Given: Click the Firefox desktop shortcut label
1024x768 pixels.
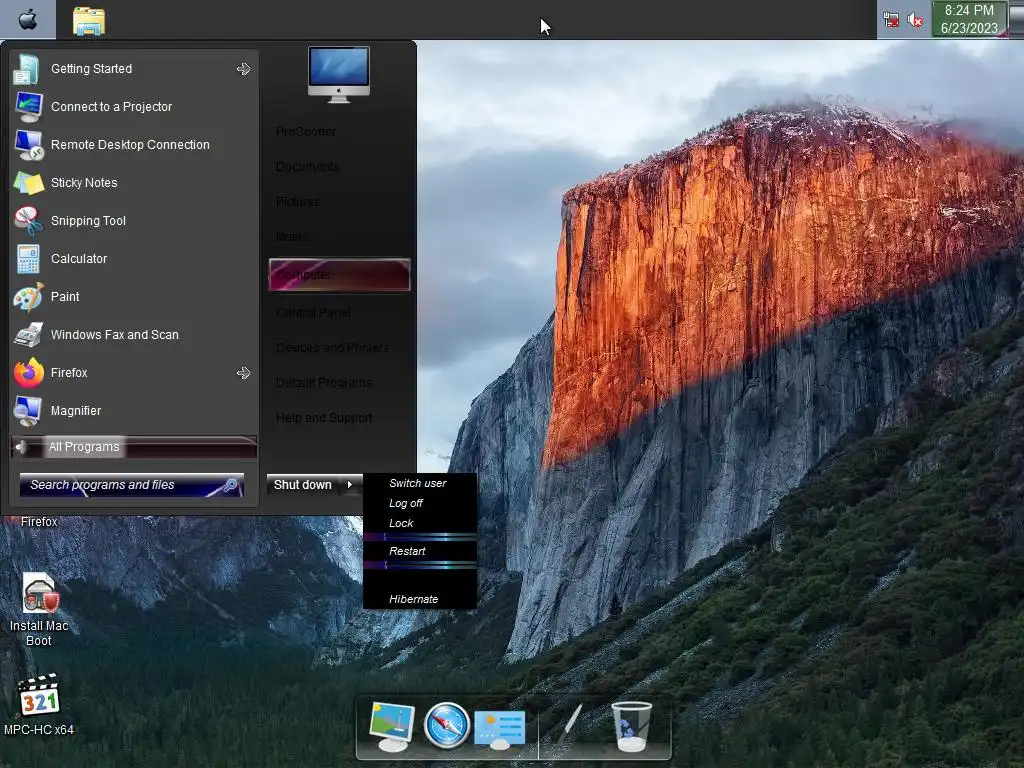Looking at the screenshot, I should point(39,522).
